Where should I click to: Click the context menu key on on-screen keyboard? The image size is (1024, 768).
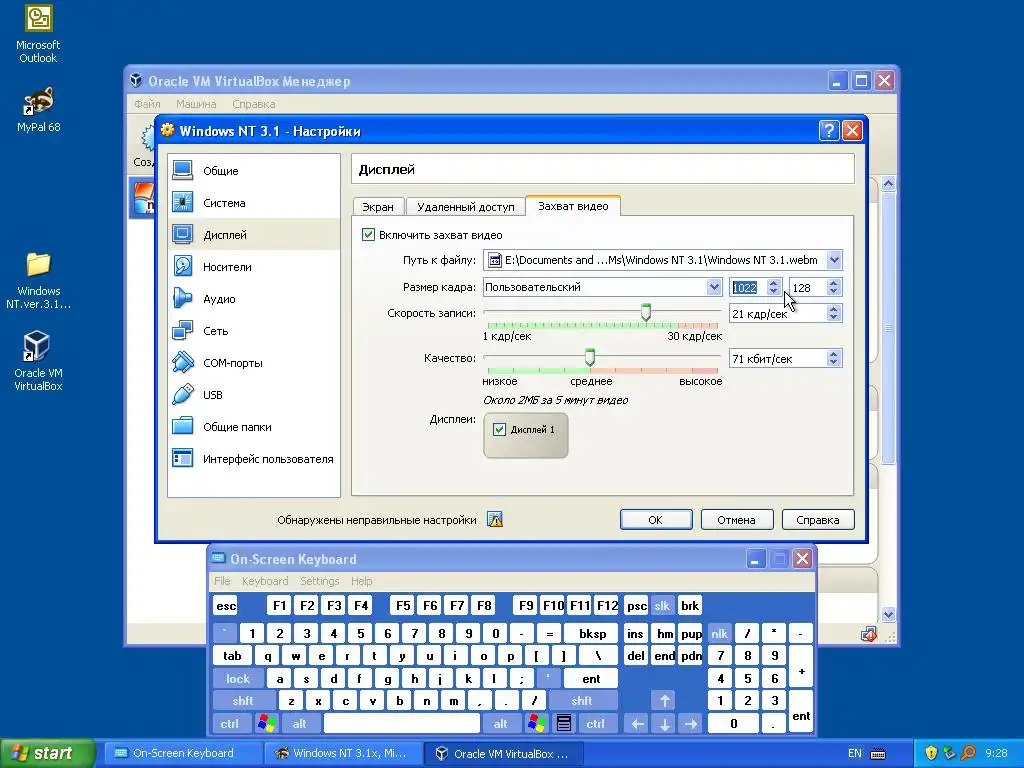(564, 724)
